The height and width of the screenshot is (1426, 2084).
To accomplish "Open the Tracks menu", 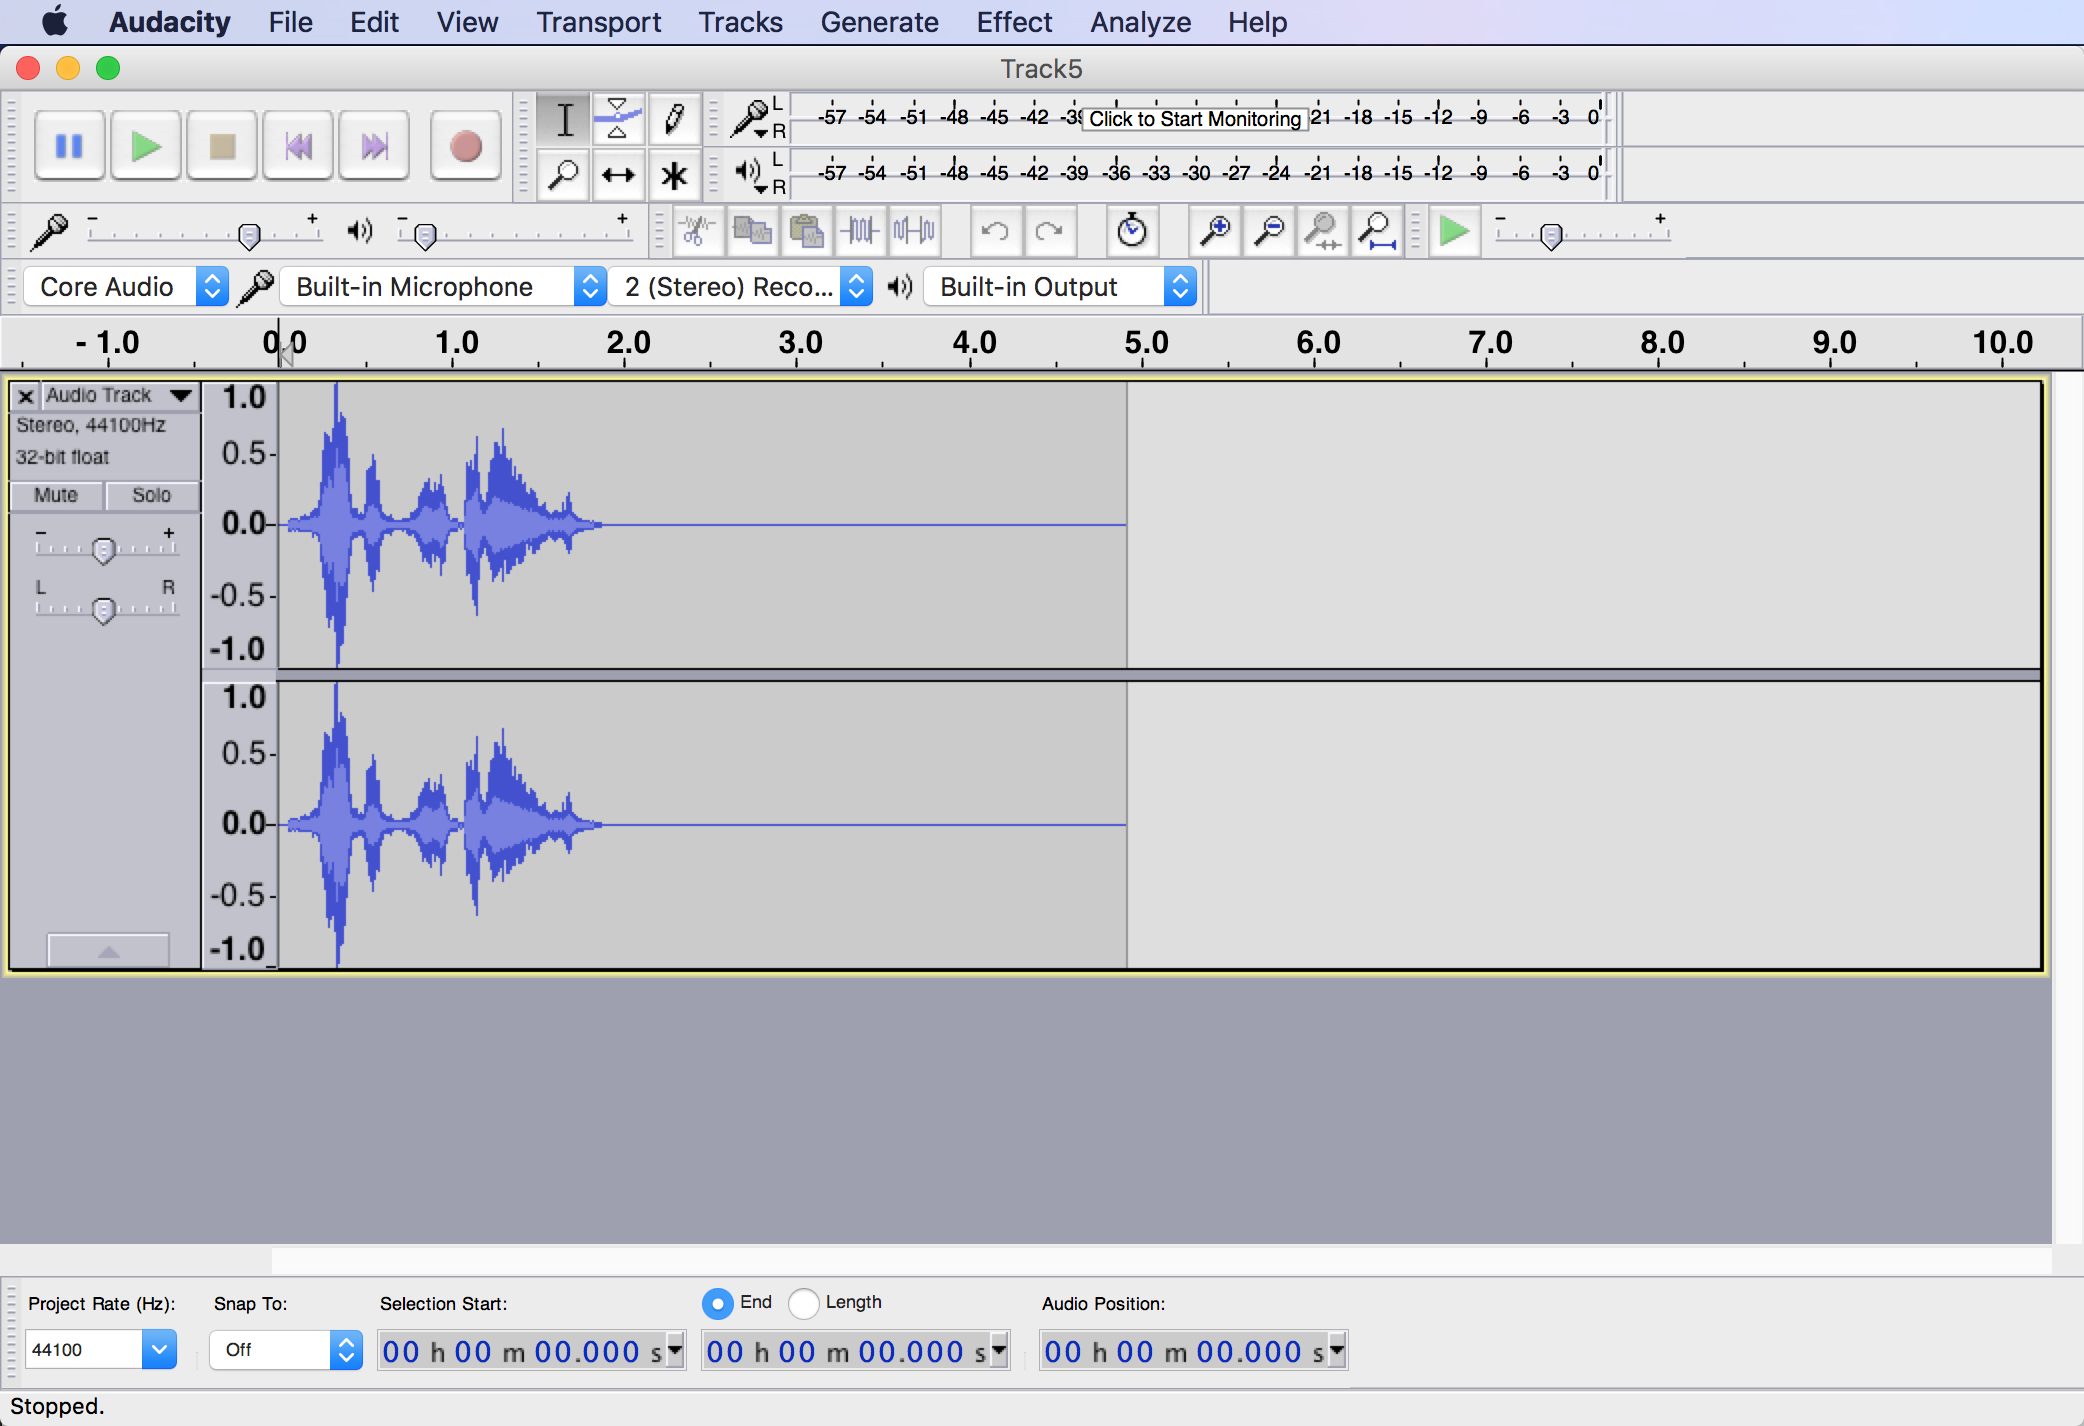I will click(x=740, y=22).
